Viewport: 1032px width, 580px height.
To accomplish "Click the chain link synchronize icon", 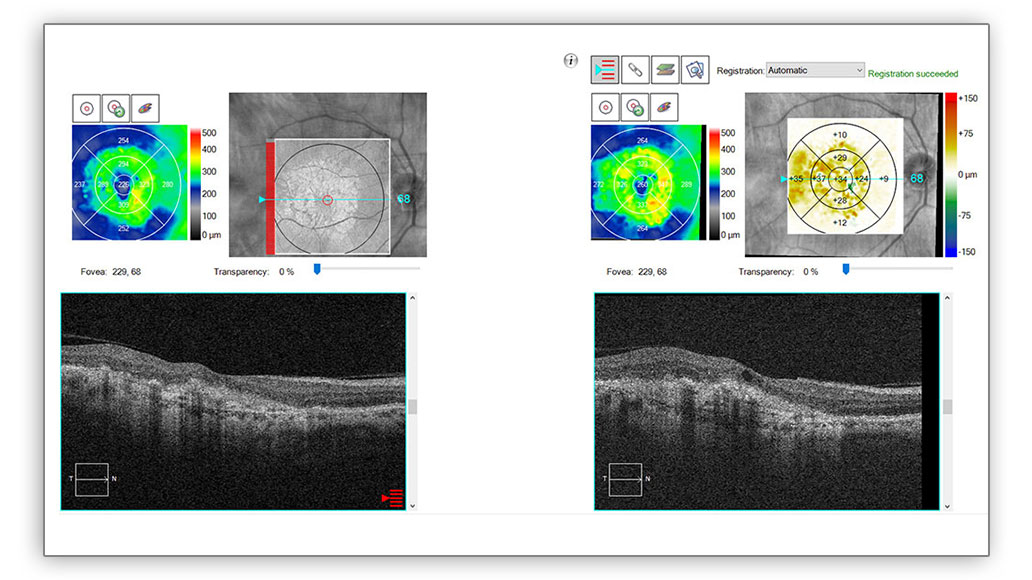I will (634, 69).
